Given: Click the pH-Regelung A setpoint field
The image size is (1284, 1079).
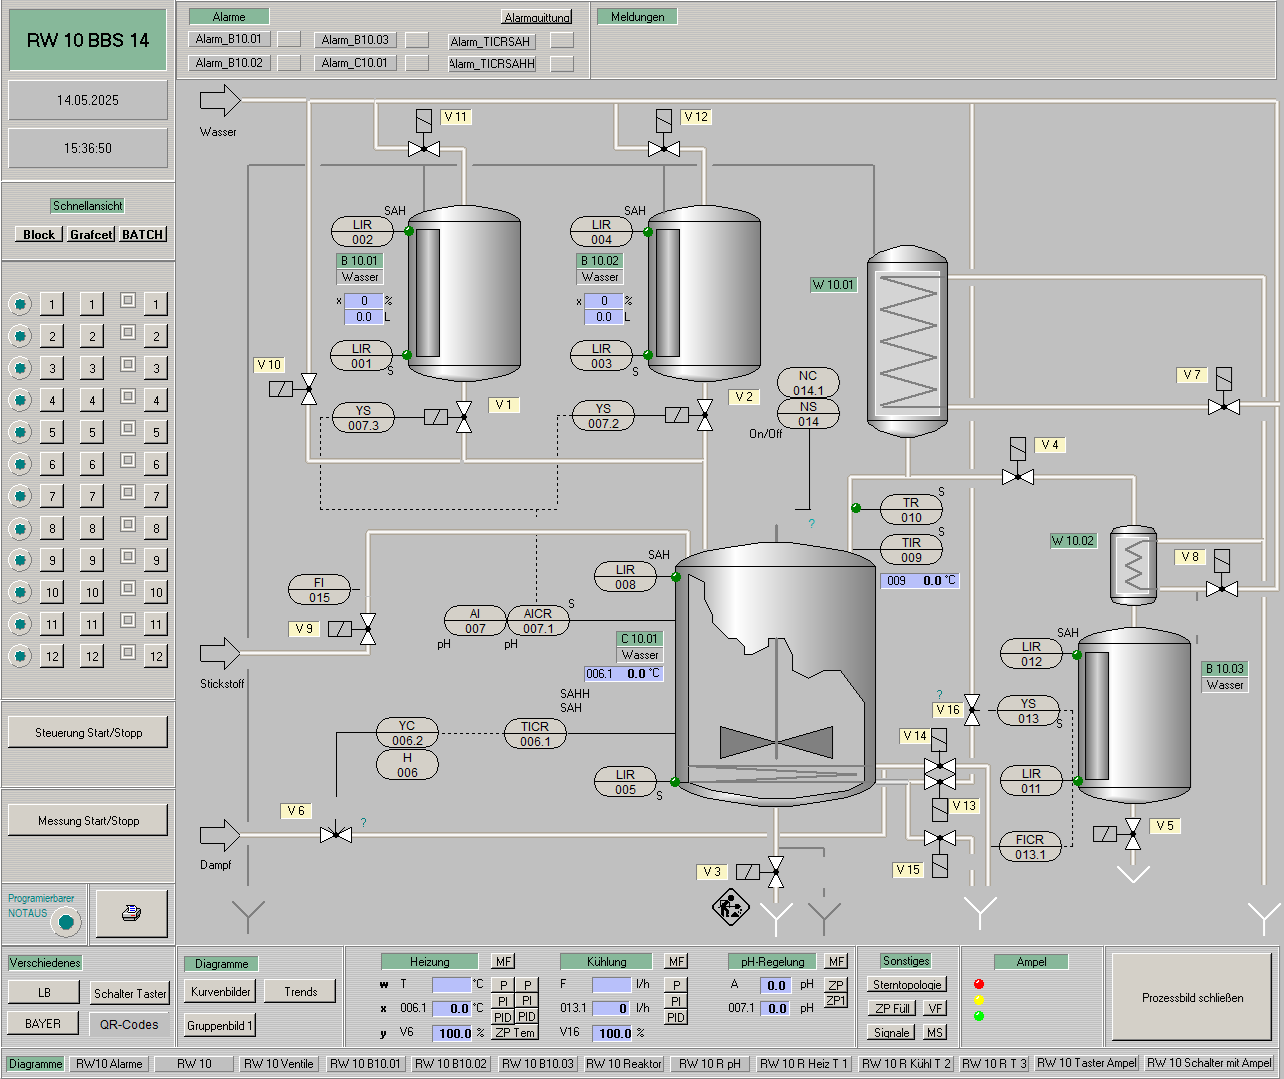Looking at the screenshot, I should pos(777,985).
